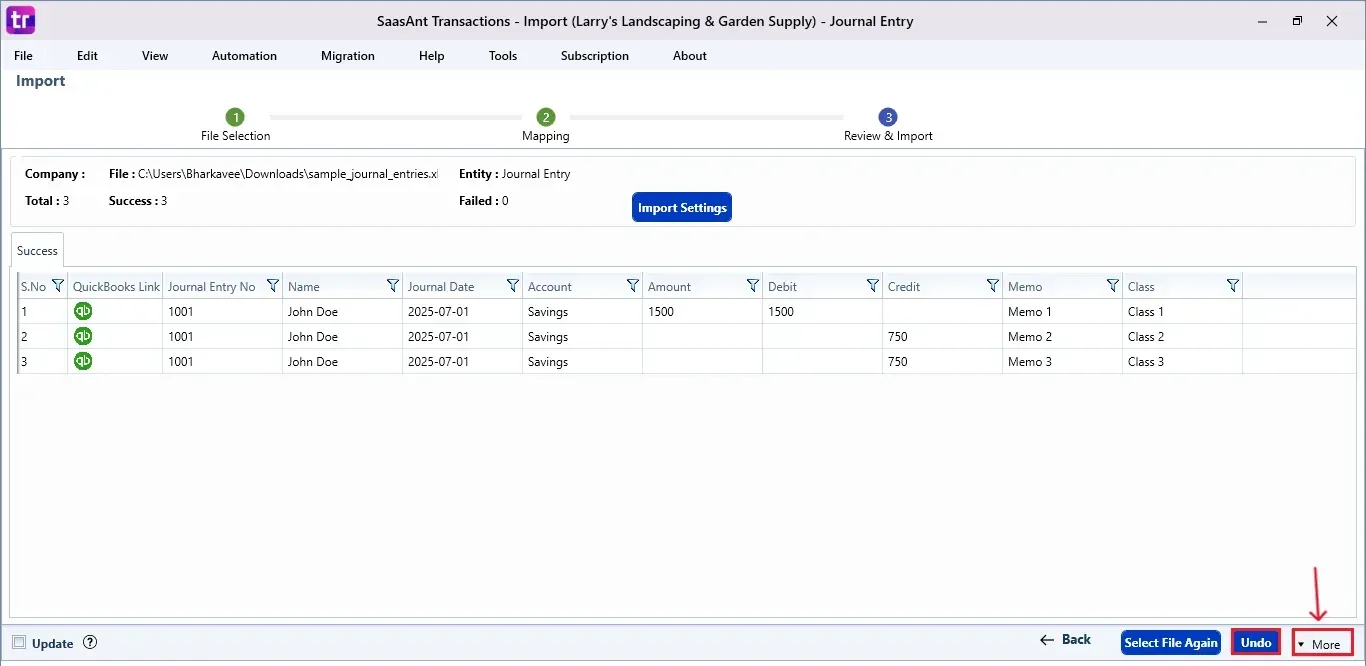Click step 2 Mapping circle
The image size is (1366, 666).
[x=545, y=117]
